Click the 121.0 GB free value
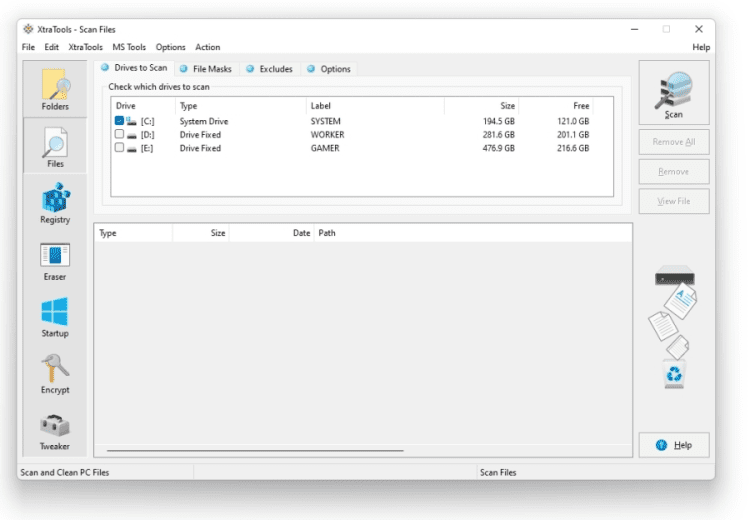Screen dimensions: 750x520 [x=573, y=122]
